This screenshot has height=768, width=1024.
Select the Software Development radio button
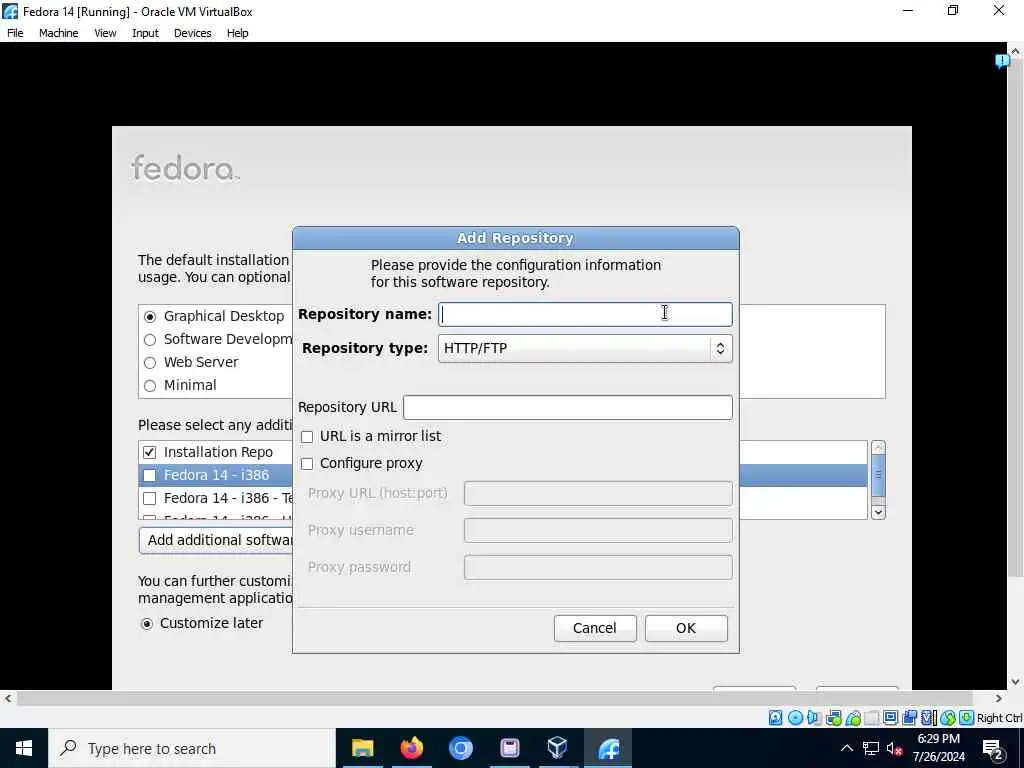(x=150, y=340)
